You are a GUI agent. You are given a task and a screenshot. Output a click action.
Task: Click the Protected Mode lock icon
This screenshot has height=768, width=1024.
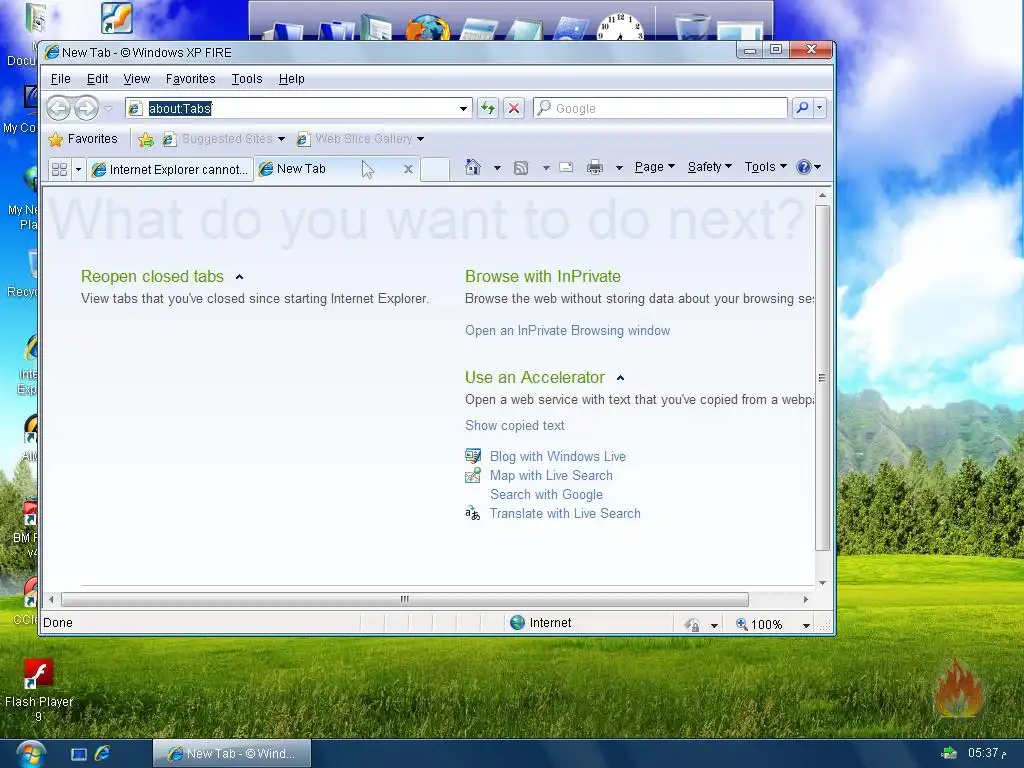click(693, 624)
